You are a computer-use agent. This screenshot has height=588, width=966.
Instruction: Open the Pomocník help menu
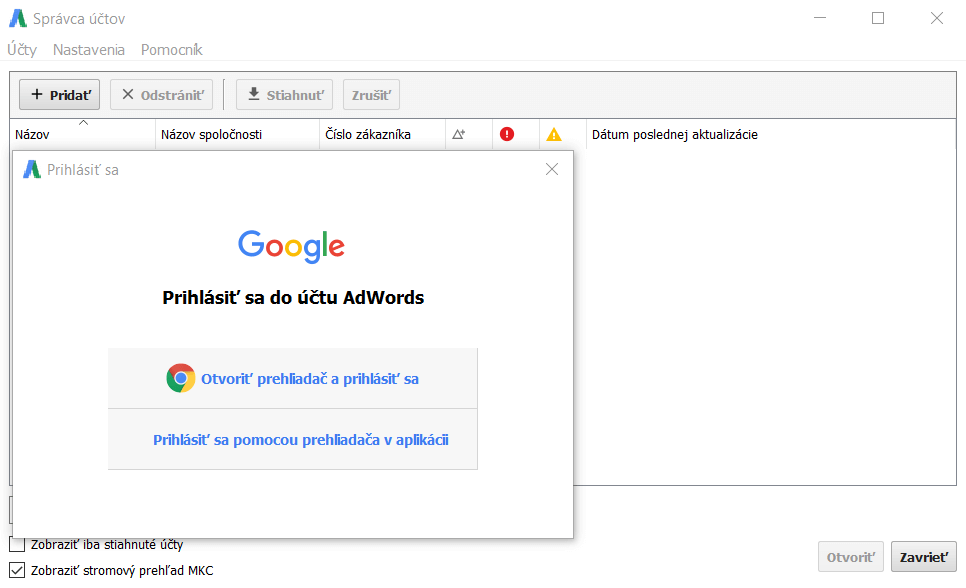171,50
